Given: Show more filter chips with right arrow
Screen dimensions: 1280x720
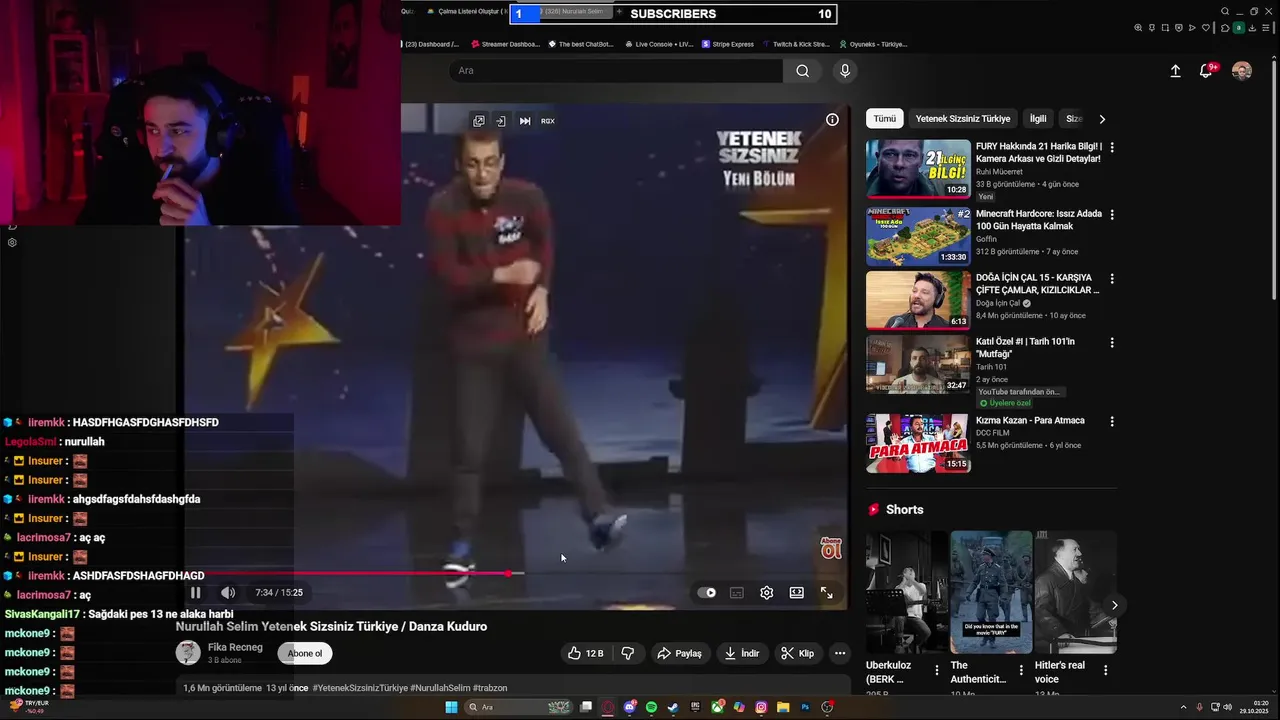Looking at the screenshot, I should (1102, 119).
